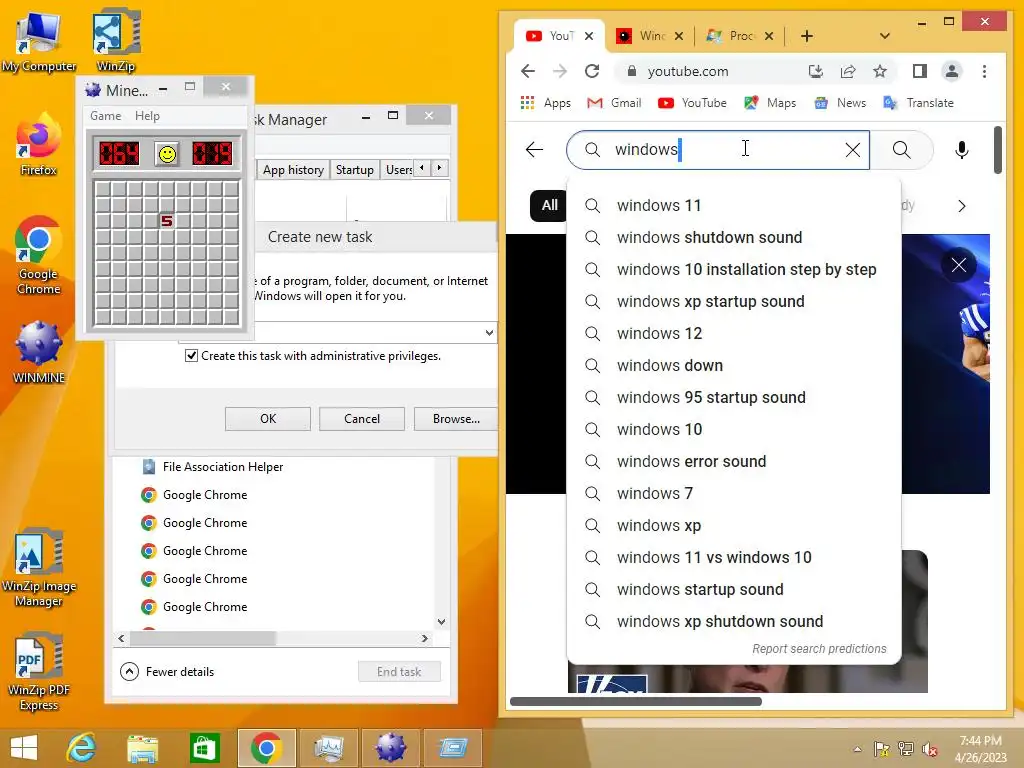
Task: Open the WinZip desktop shortcut
Action: [x=116, y=40]
